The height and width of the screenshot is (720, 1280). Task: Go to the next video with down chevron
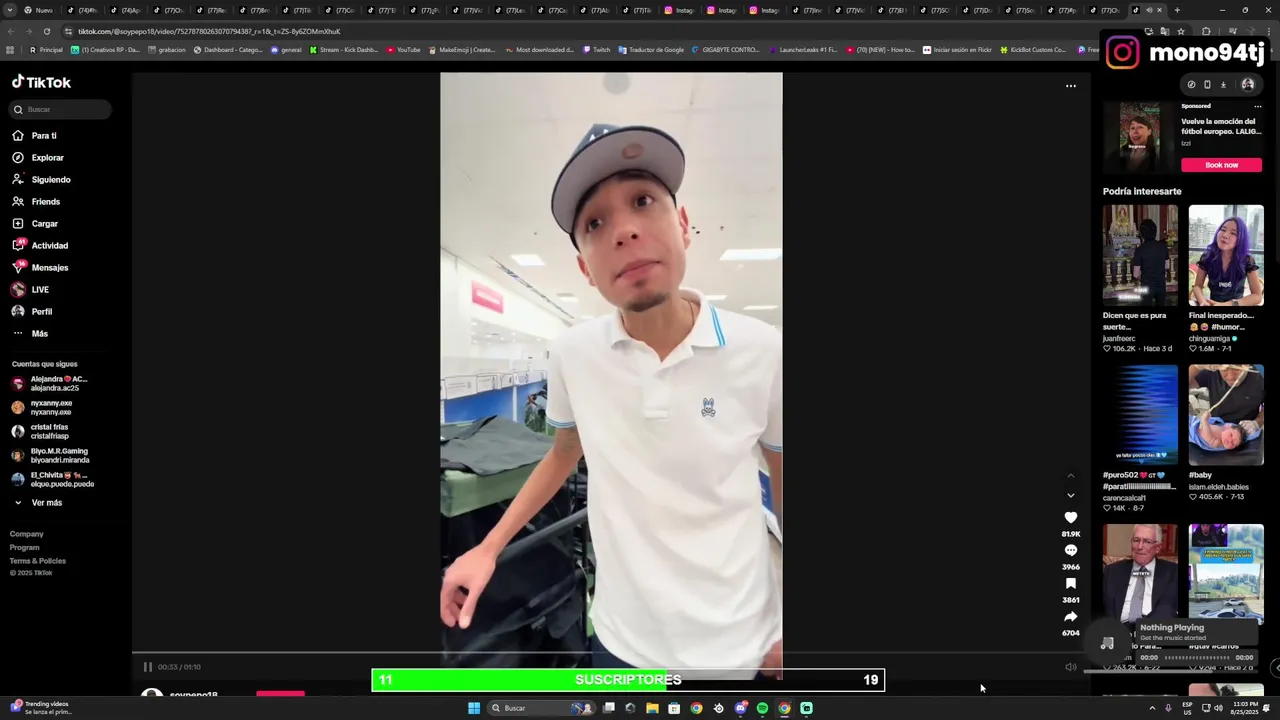(1071, 495)
